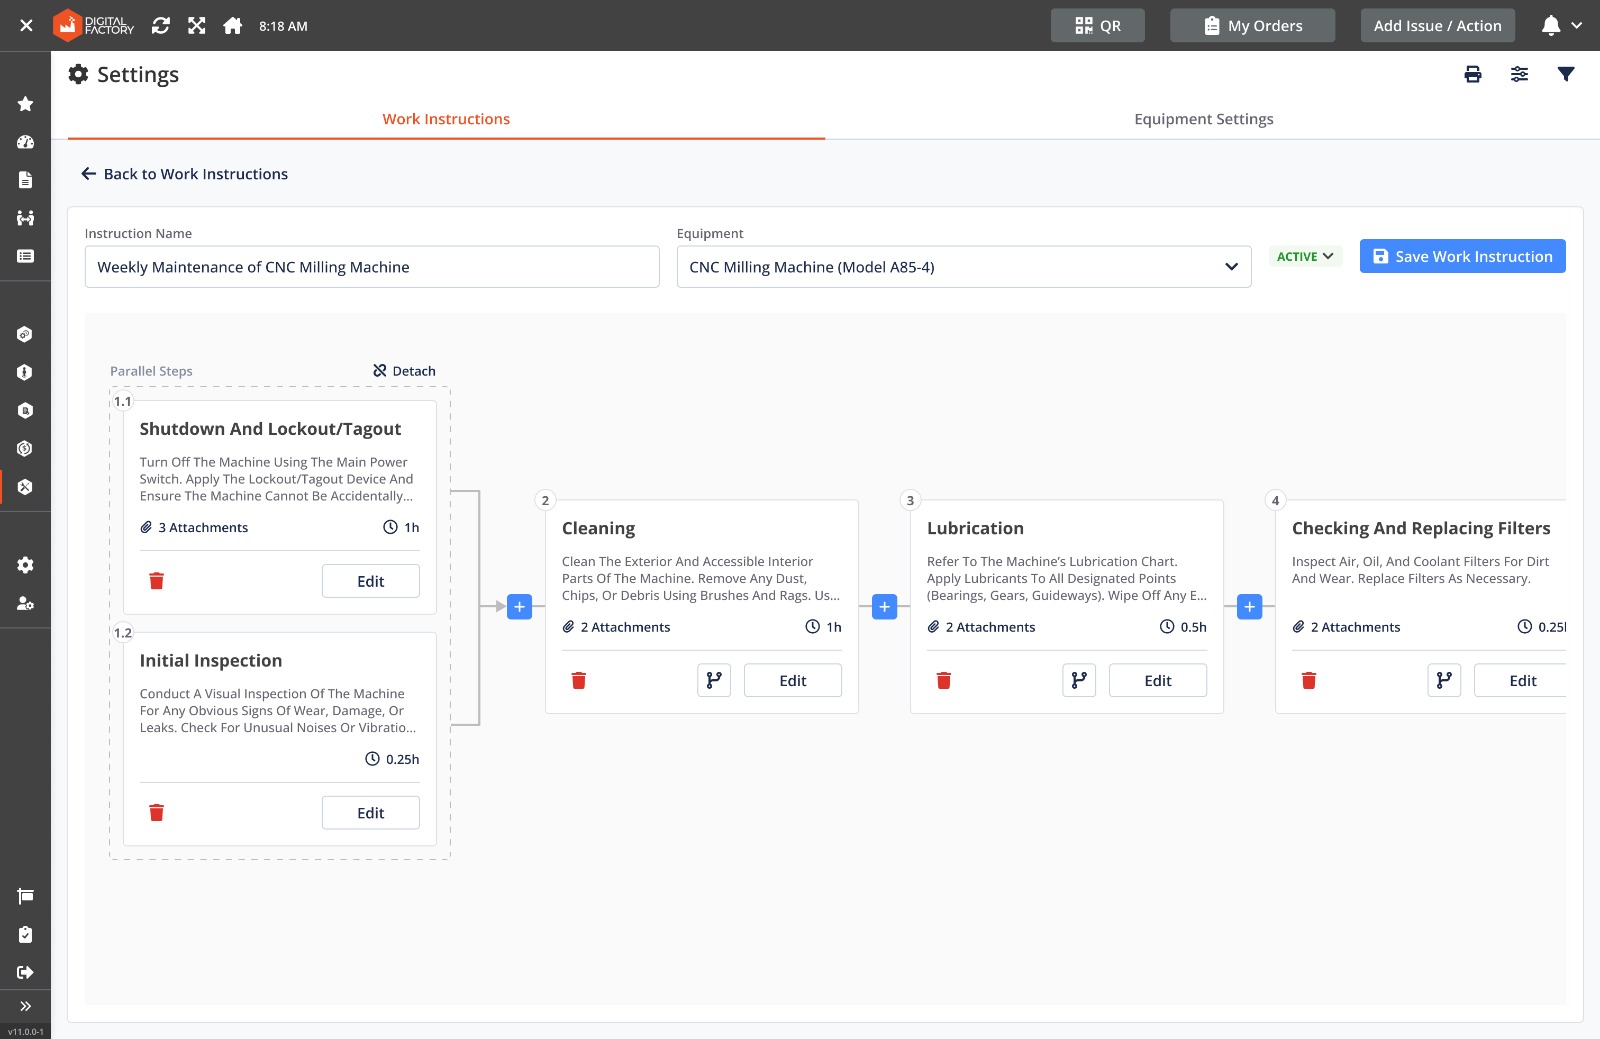1600x1039 pixels.
Task: Click Save Work Instruction button
Action: pyautogui.click(x=1462, y=257)
